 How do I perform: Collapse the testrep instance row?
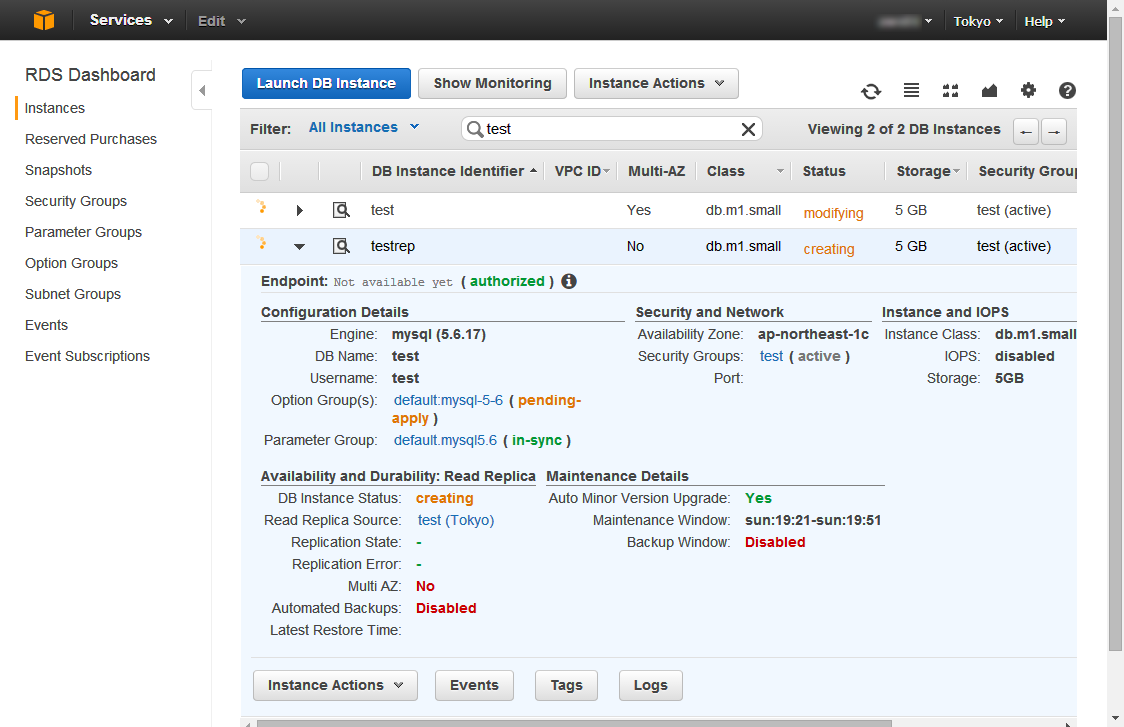pyautogui.click(x=300, y=247)
